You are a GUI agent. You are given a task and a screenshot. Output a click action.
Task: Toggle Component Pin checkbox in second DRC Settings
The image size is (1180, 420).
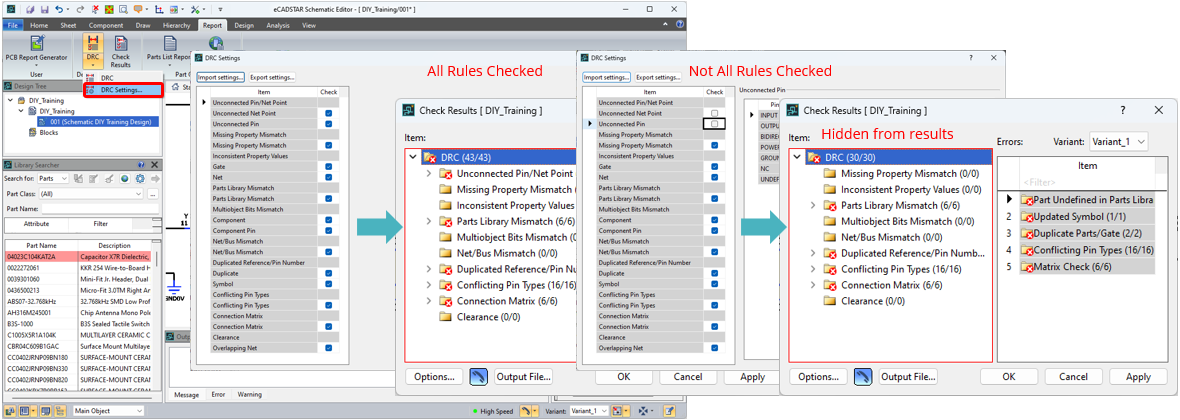pyautogui.click(x=713, y=230)
